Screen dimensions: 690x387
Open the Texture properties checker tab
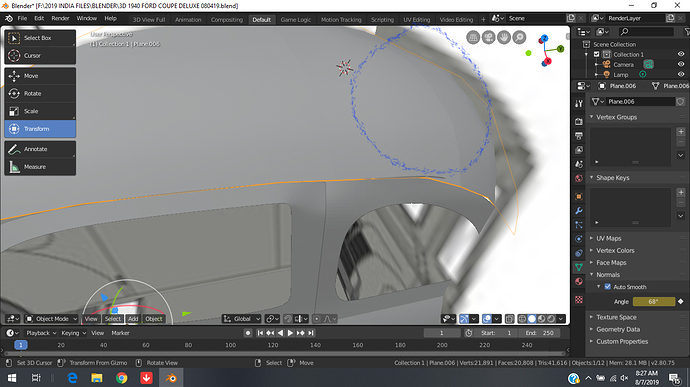(x=579, y=299)
